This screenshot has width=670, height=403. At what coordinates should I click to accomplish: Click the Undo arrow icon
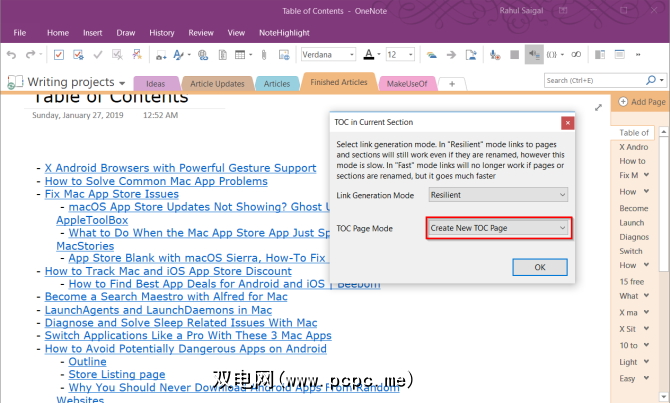click(x=12, y=54)
